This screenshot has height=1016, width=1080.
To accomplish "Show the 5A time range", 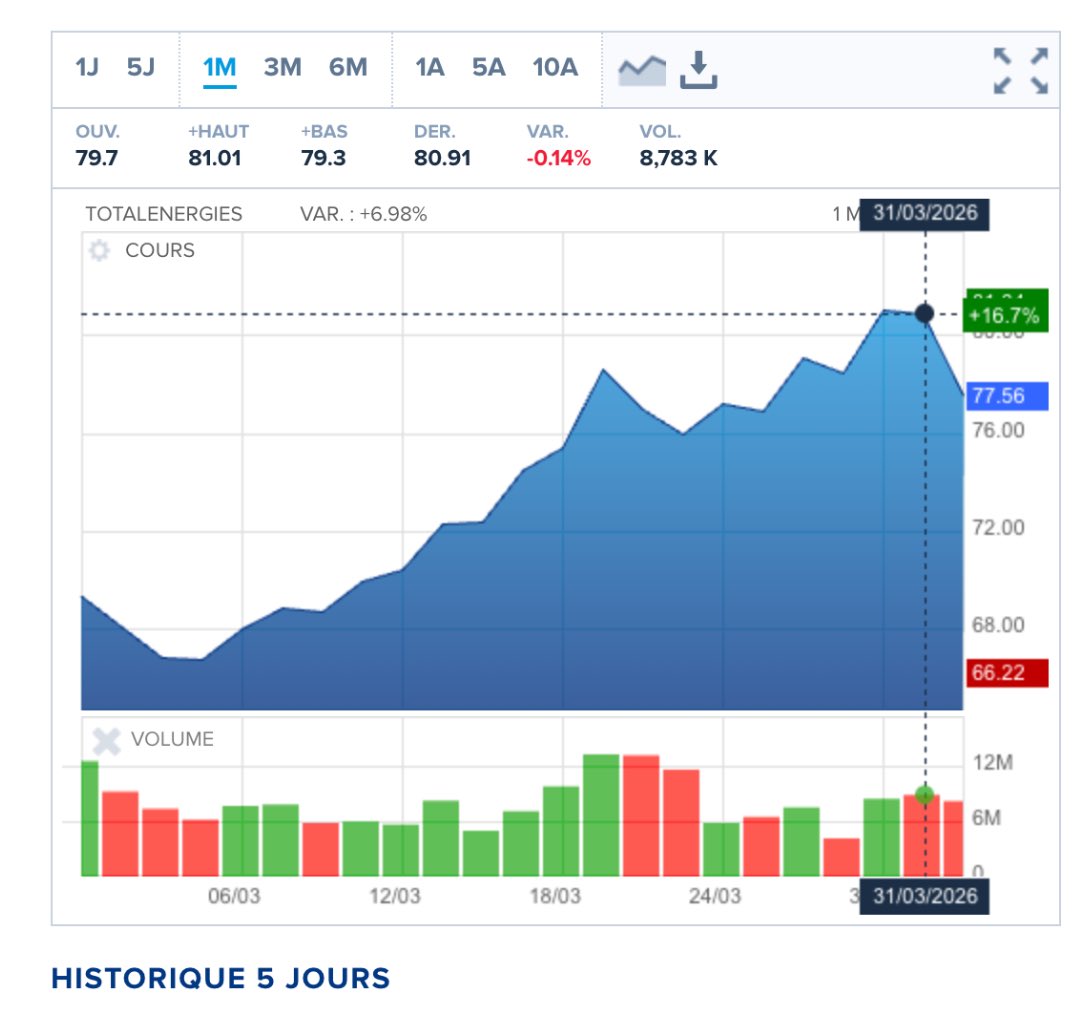I will click(x=488, y=68).
